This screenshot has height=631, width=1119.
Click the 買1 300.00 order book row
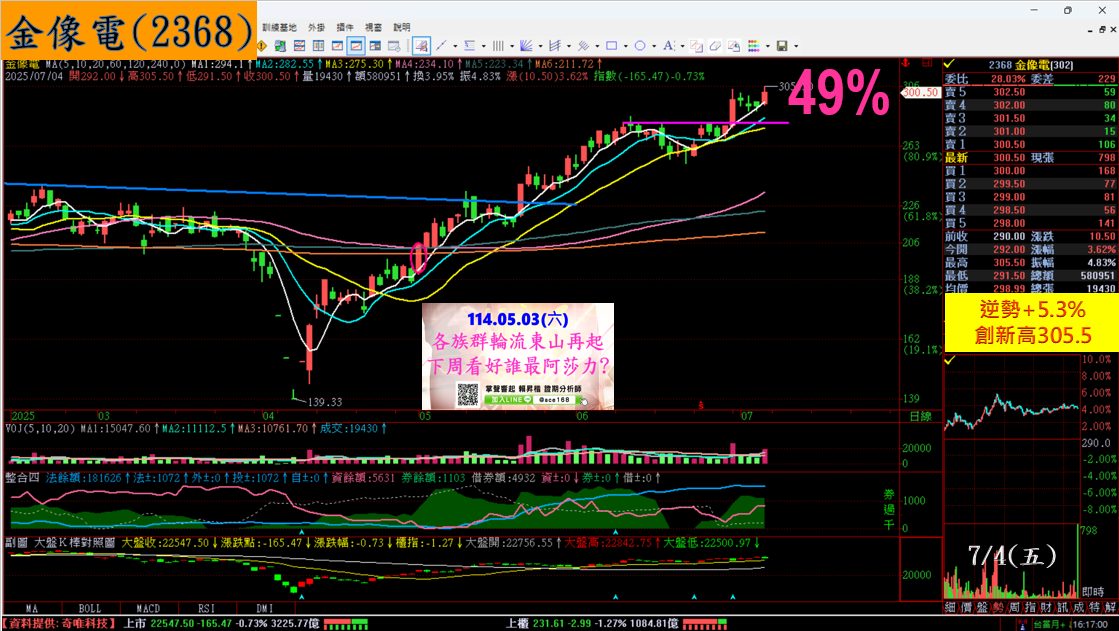click(1031, 171)
